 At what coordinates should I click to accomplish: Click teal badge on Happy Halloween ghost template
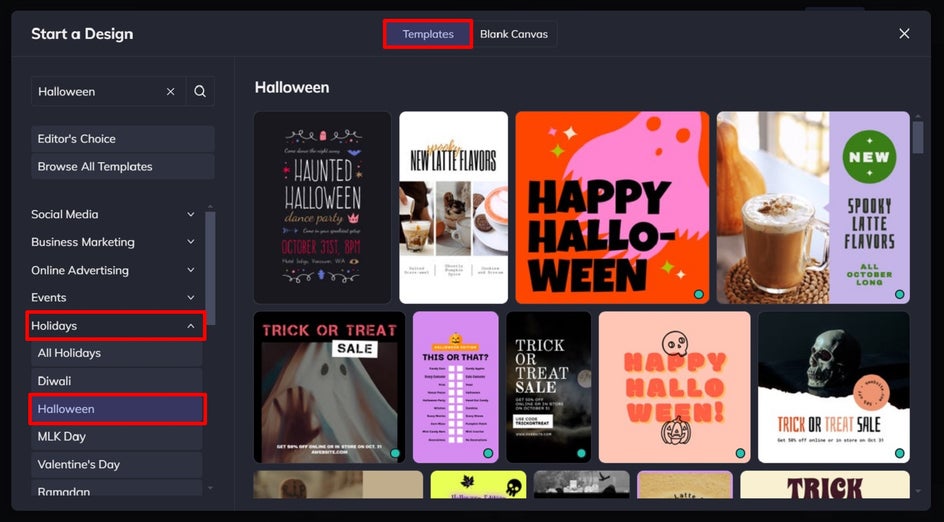tap(698, 294)
